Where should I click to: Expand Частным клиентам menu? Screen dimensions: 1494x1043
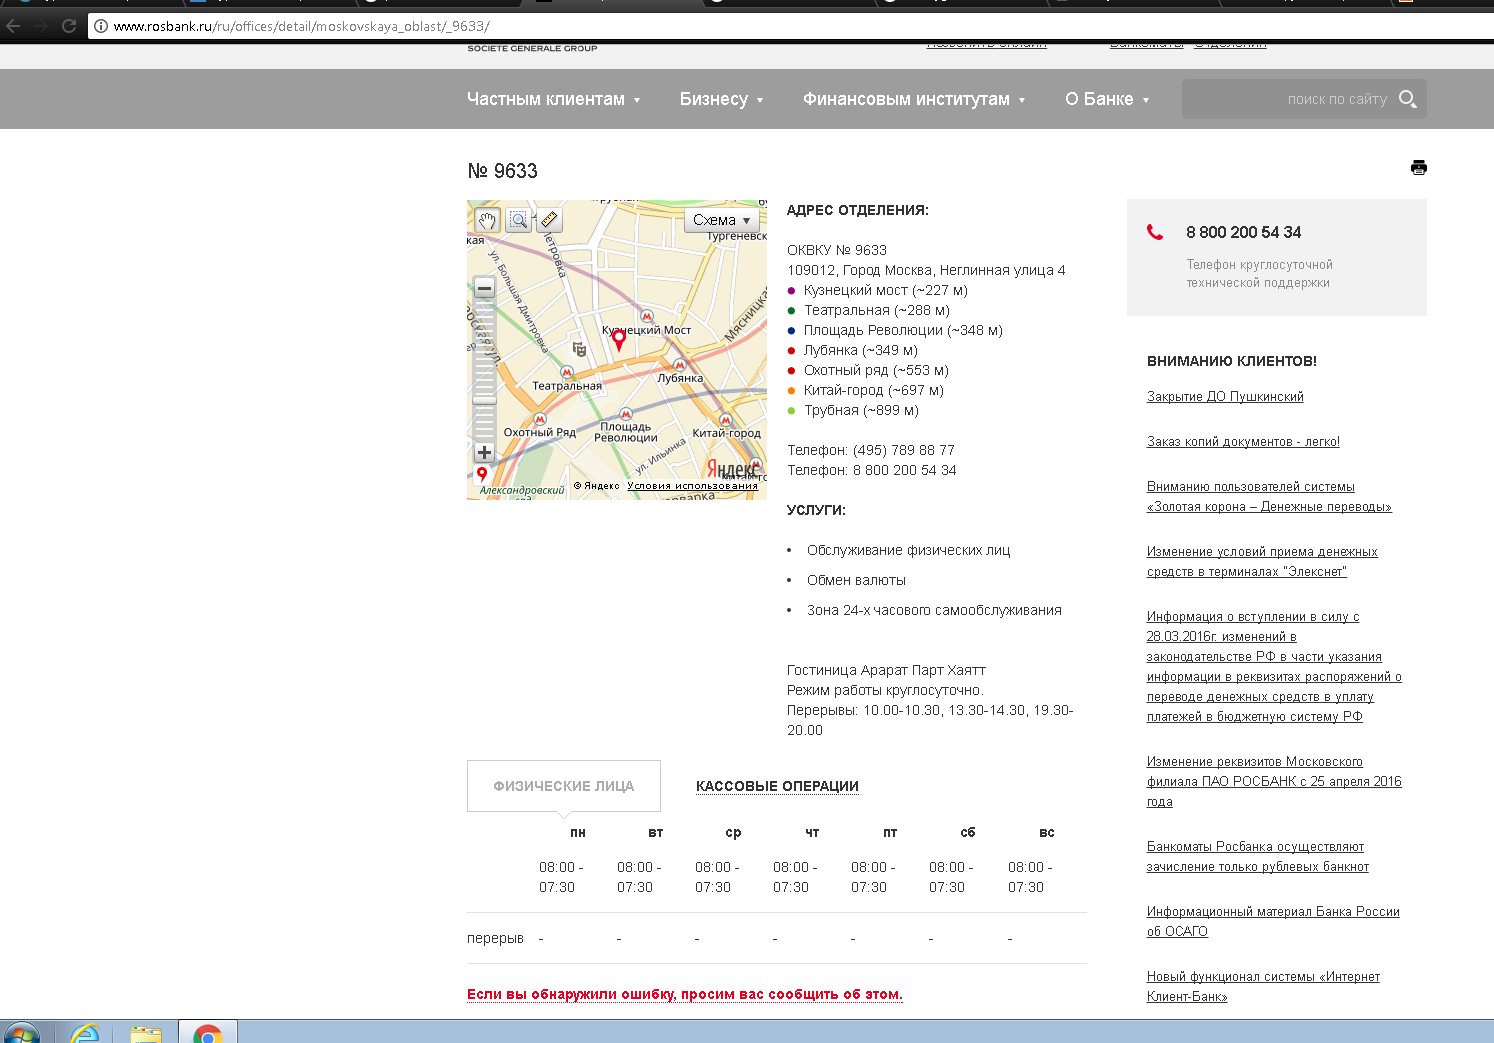(x=553, y=99)
